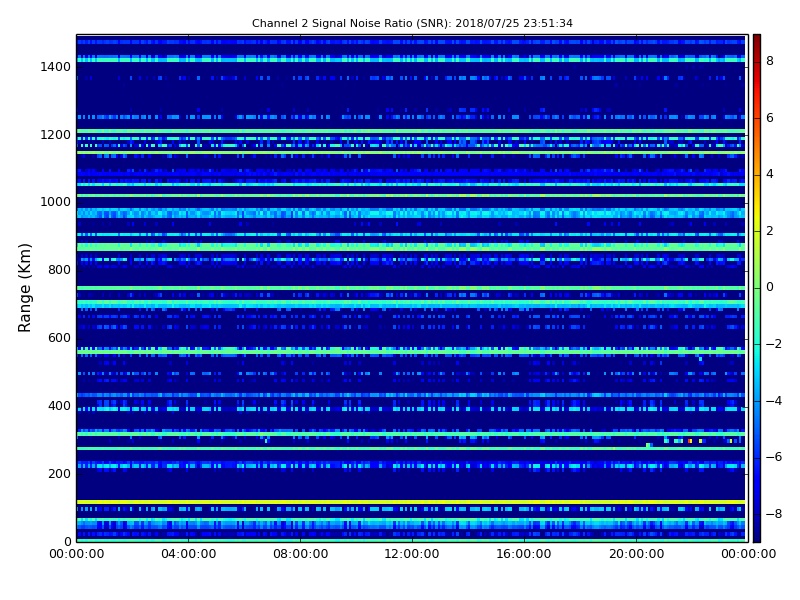Click the 16:00:00 time axis label
800x600 pixels.
tap(524, 554)
